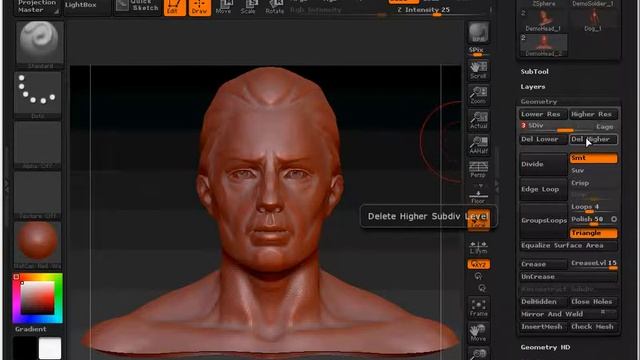Open the Texture Off selector
Viewport: 640px width, 360px height.
(x=38, y=195)
